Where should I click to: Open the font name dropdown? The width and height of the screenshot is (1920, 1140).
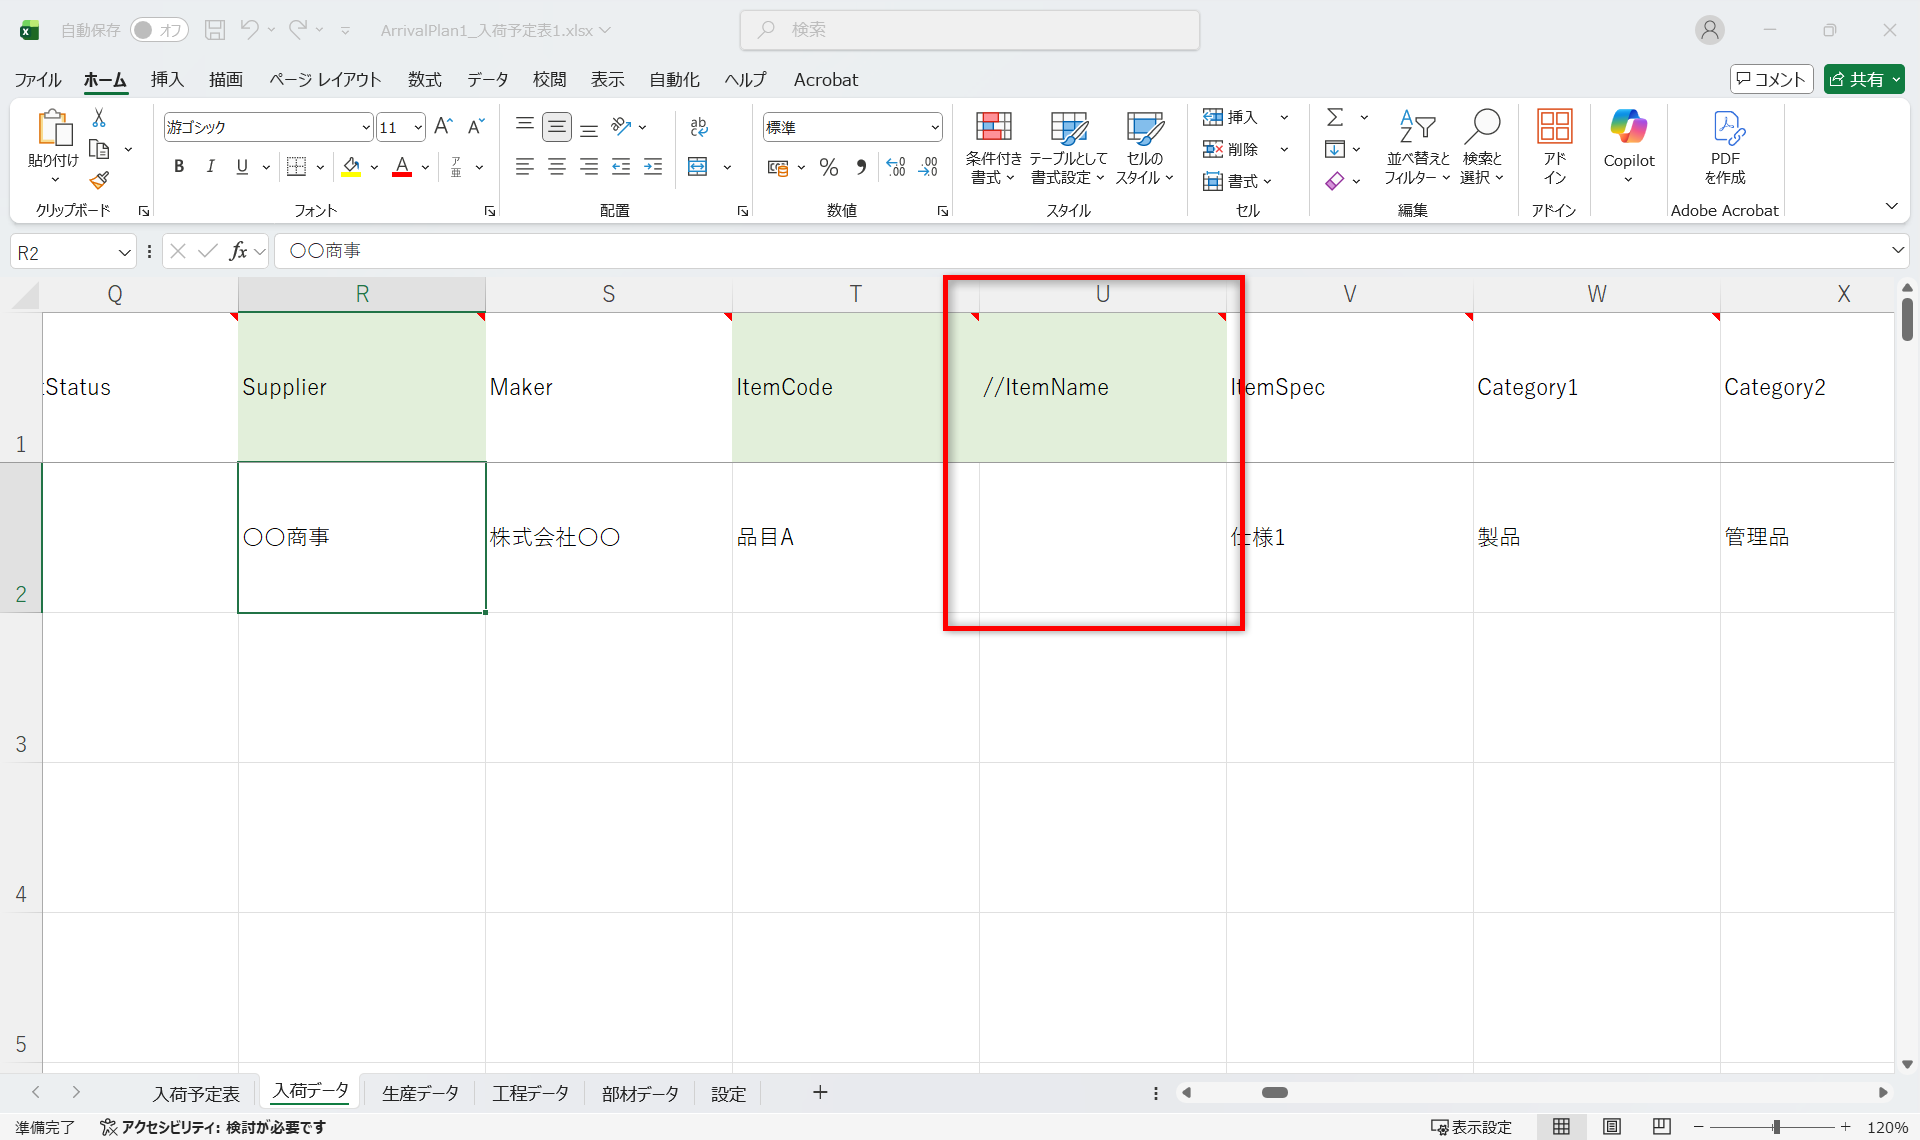[365, 128]
